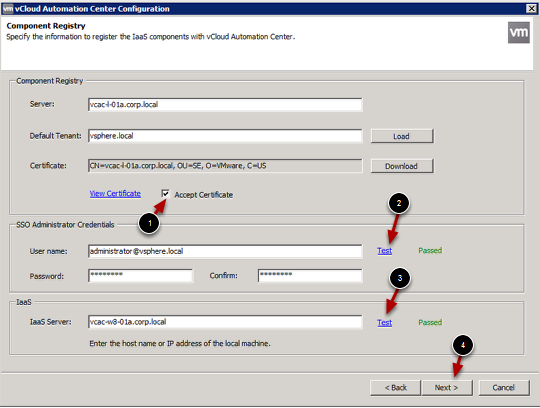Screen dimensions: 540x408
Task: Test the SSO administrator credentials
Action: pyautogui.click(x=384, y=251)
